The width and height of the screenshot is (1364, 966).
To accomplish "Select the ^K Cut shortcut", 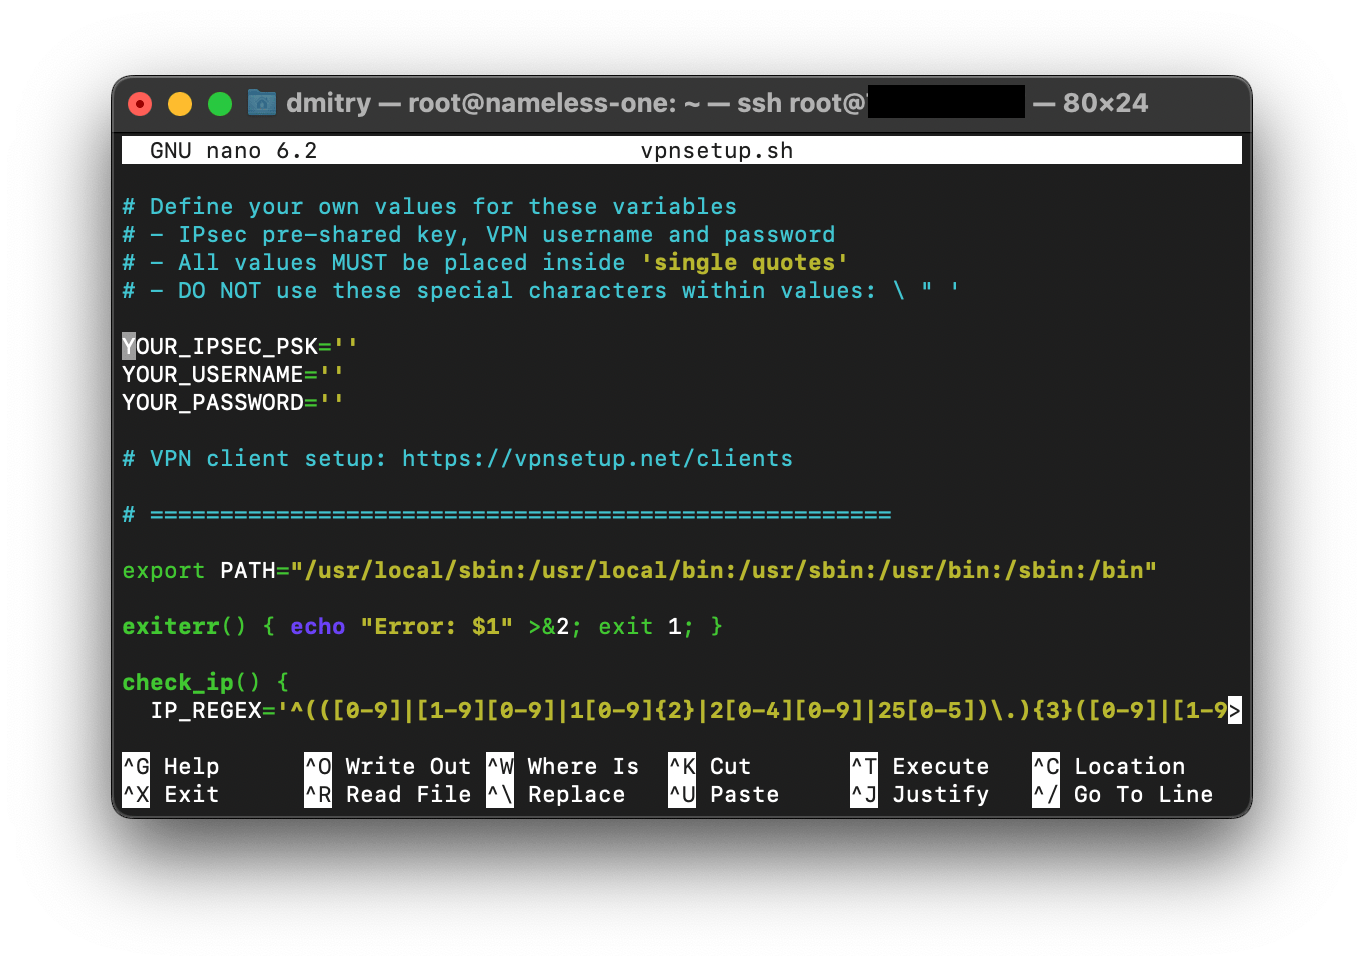I will pos(709,766).
